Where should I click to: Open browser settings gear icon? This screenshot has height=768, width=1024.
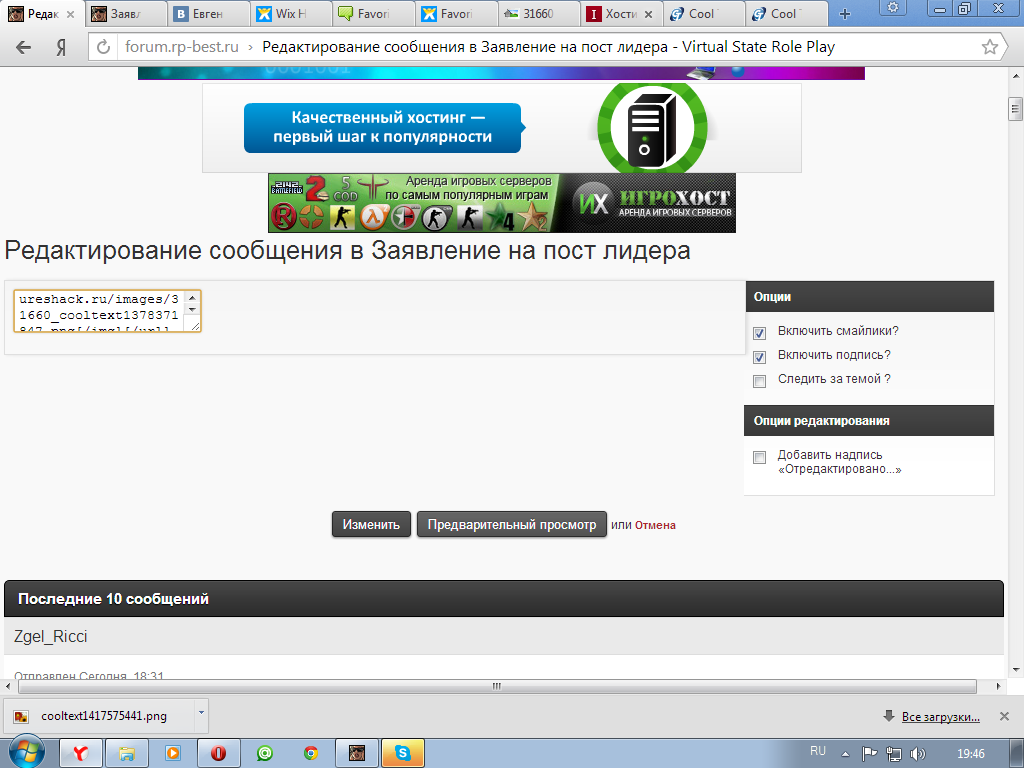click(893, 8)
